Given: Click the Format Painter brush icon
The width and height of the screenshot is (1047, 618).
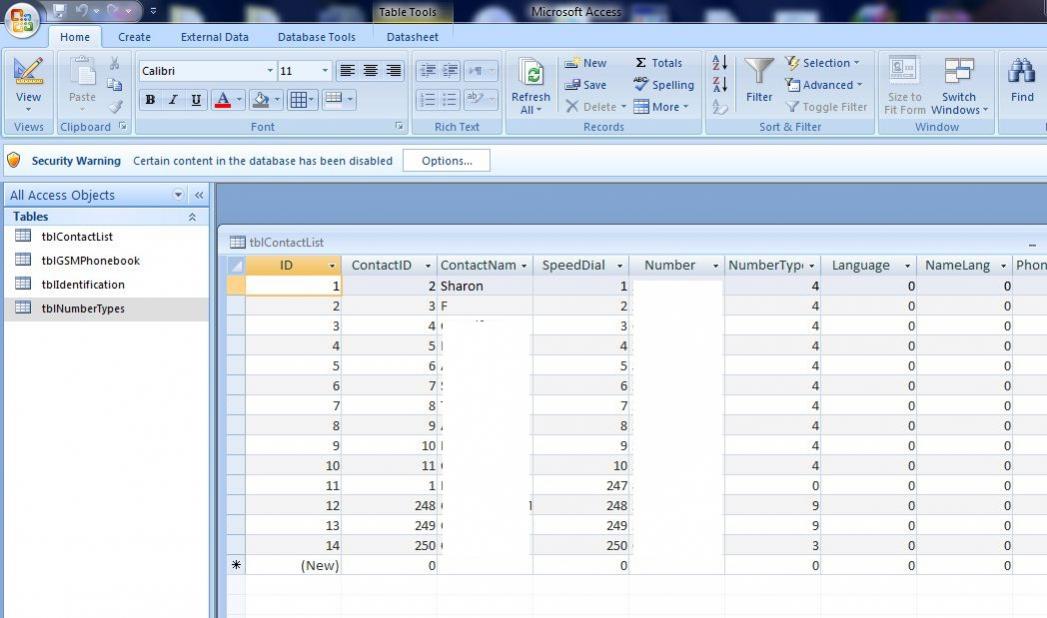Looking at the screenshot, I should click(116, 106).
